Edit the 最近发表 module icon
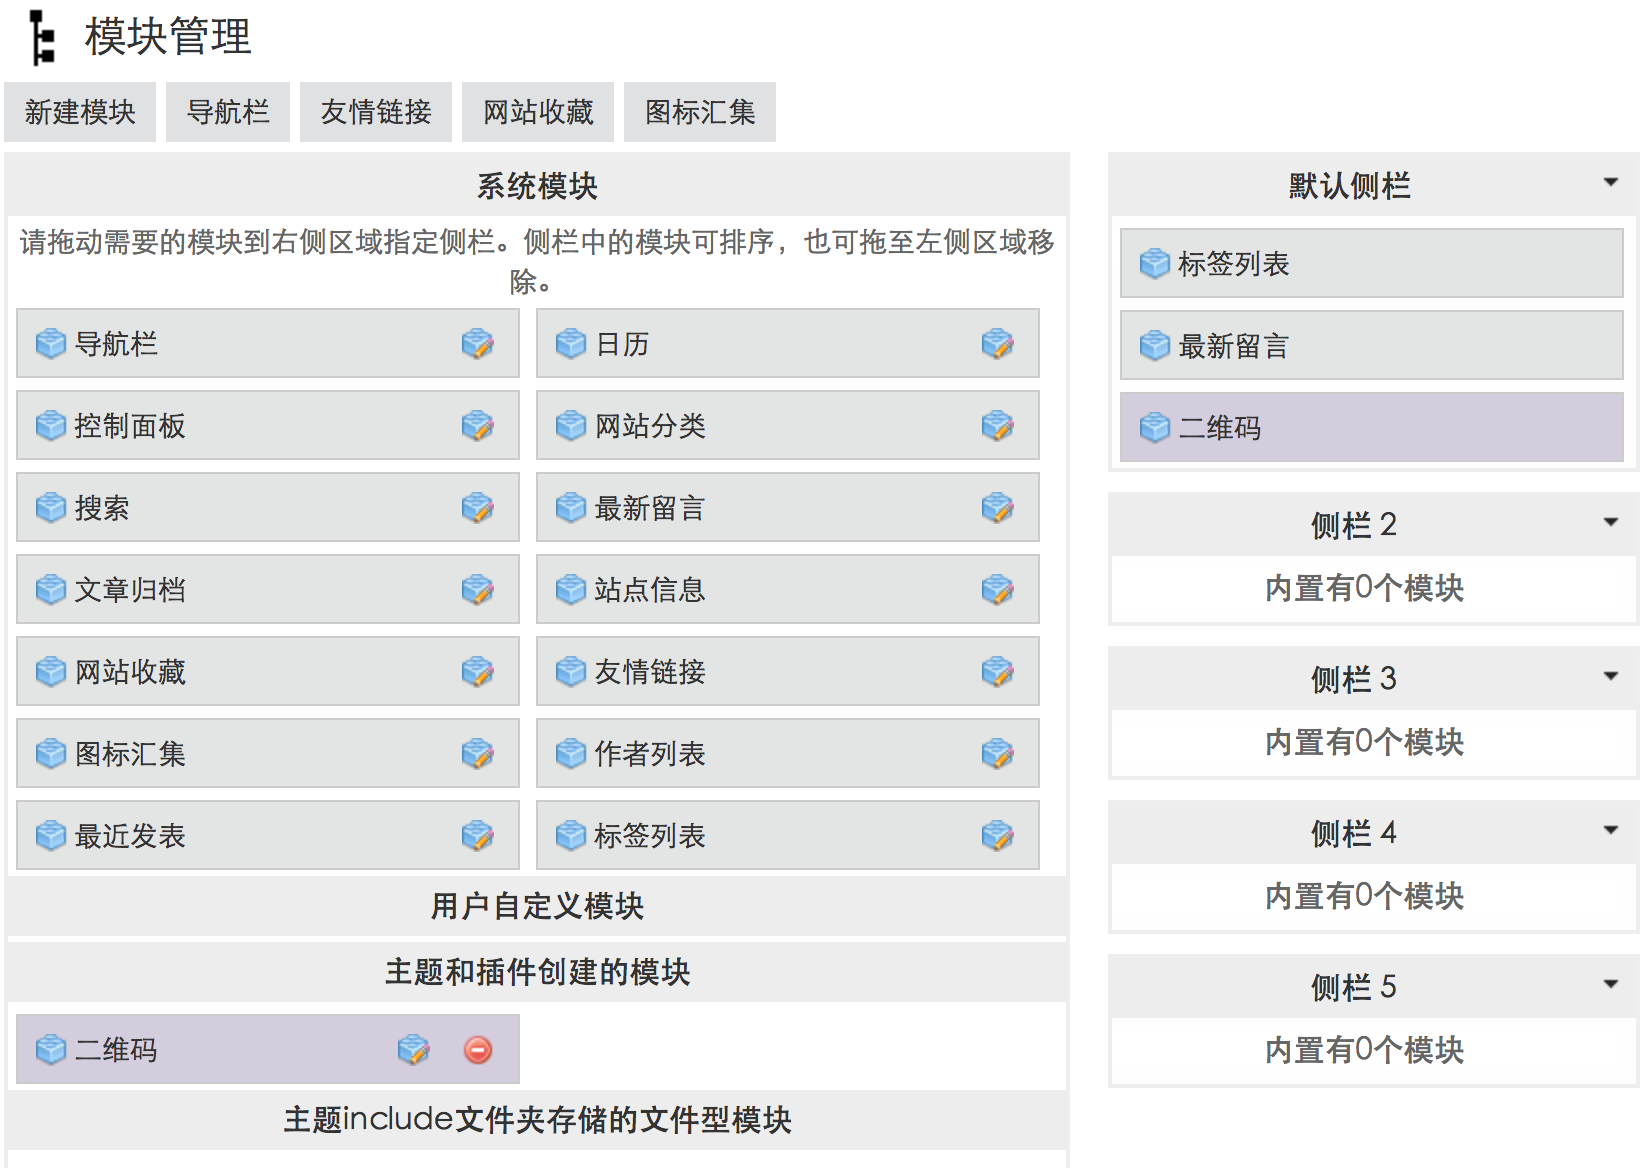This screenshot has width=1648, height=1168. [x=478, y=836]
